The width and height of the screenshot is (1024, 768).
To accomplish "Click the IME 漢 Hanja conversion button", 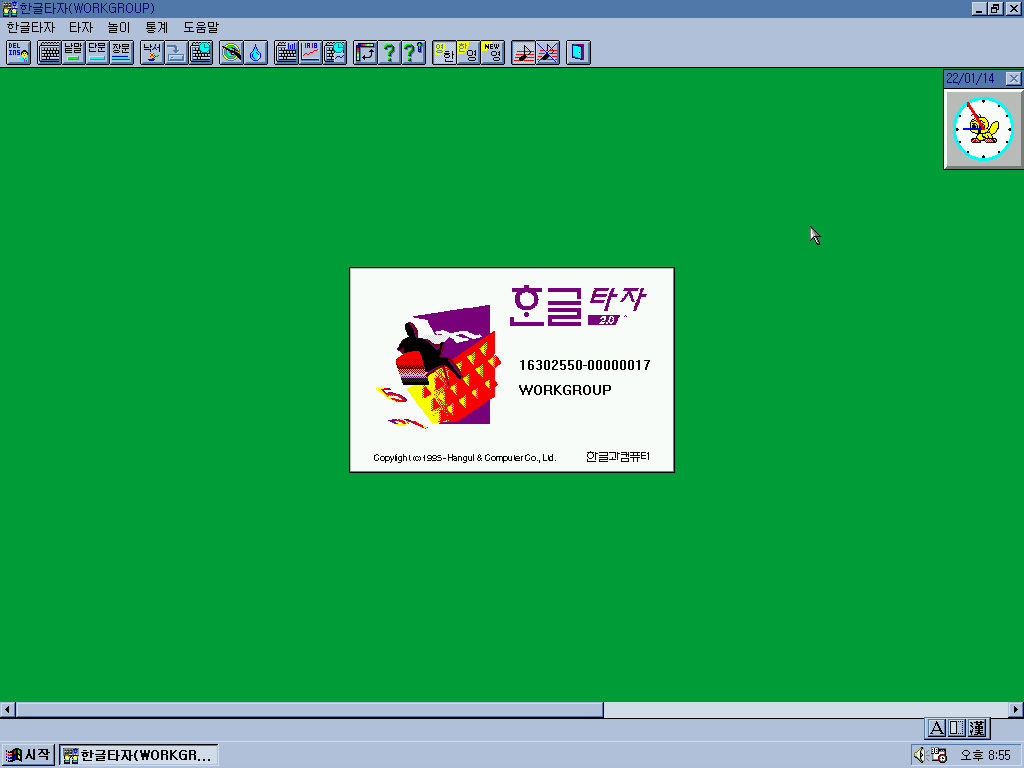I will pos(977,728).
